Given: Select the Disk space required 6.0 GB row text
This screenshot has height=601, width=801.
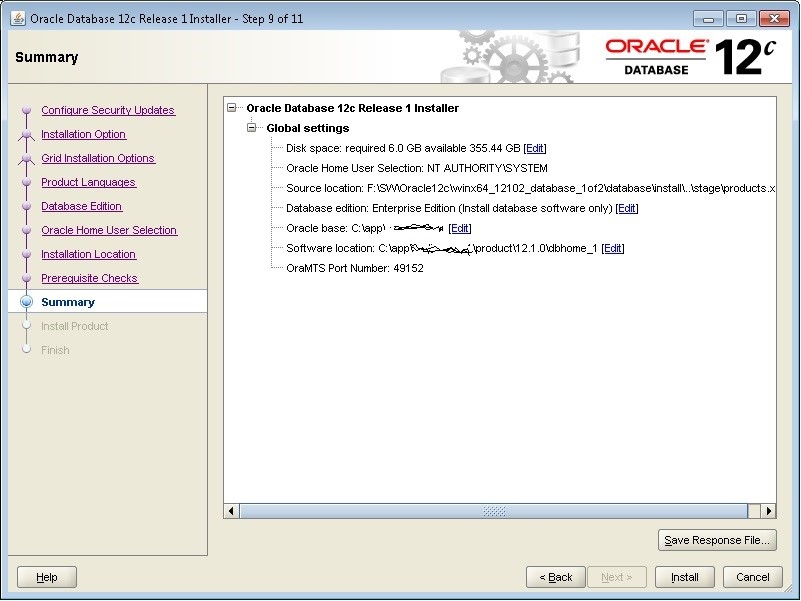Looking at the screenshot, I should click(403, 148).
